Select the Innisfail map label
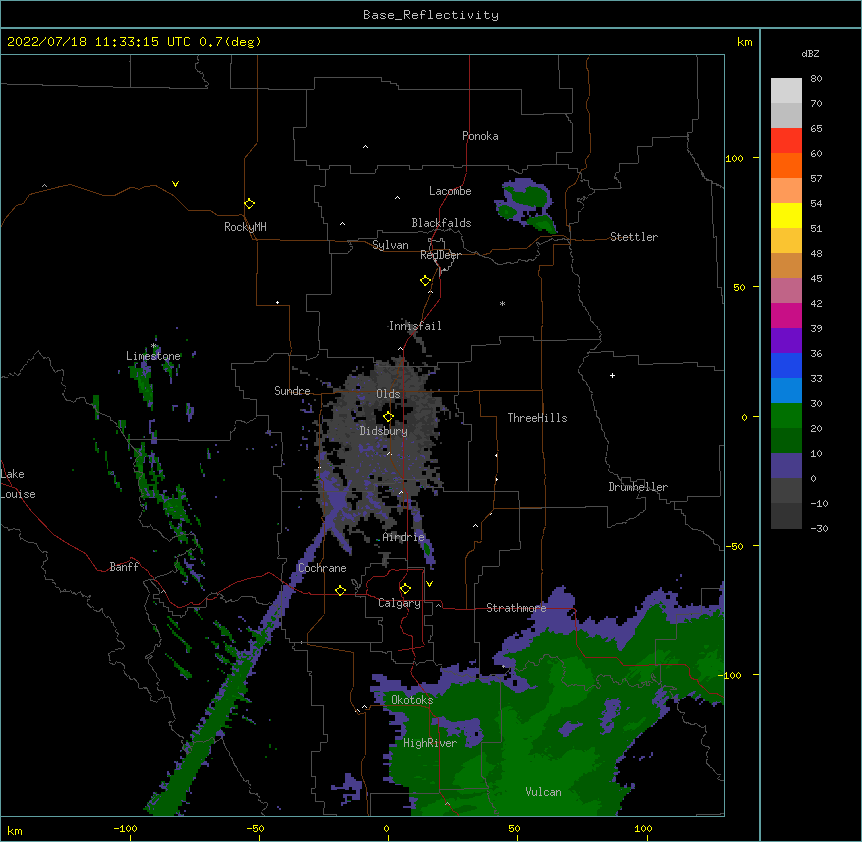This screenshot has width=862, height=842. (415, 326)
